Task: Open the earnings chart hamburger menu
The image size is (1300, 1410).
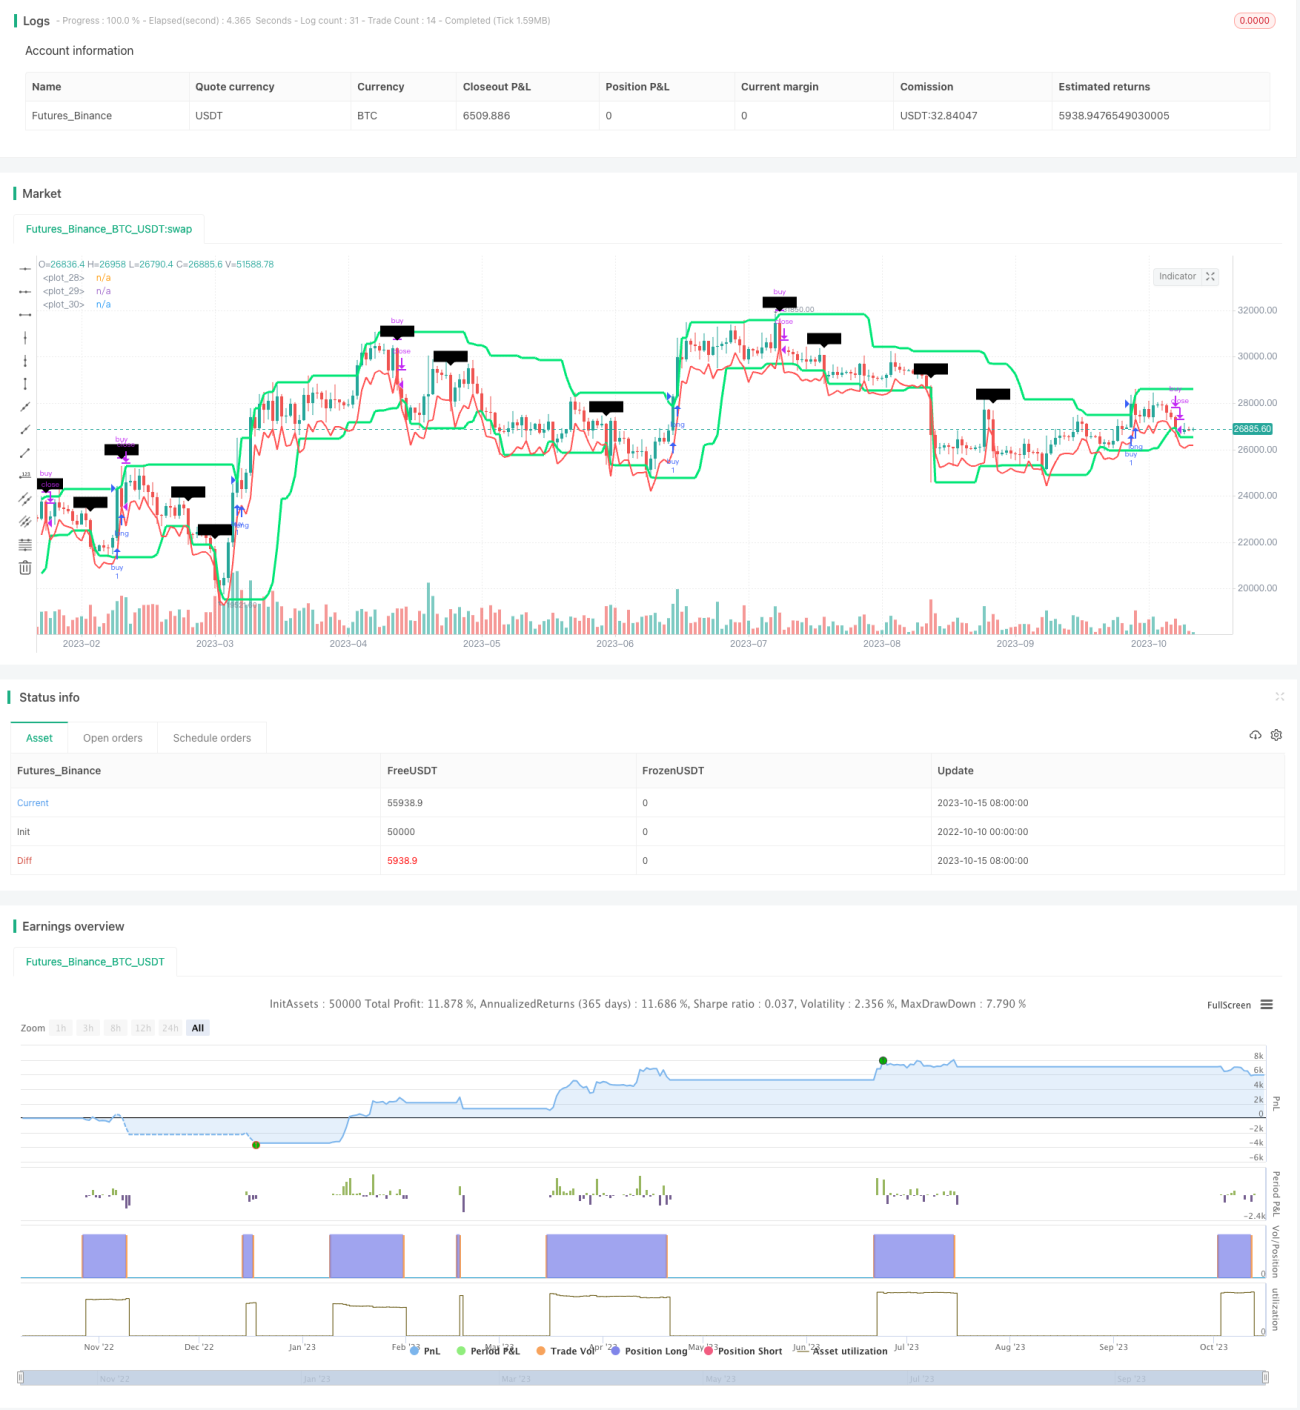Action: [1266, 1005]
